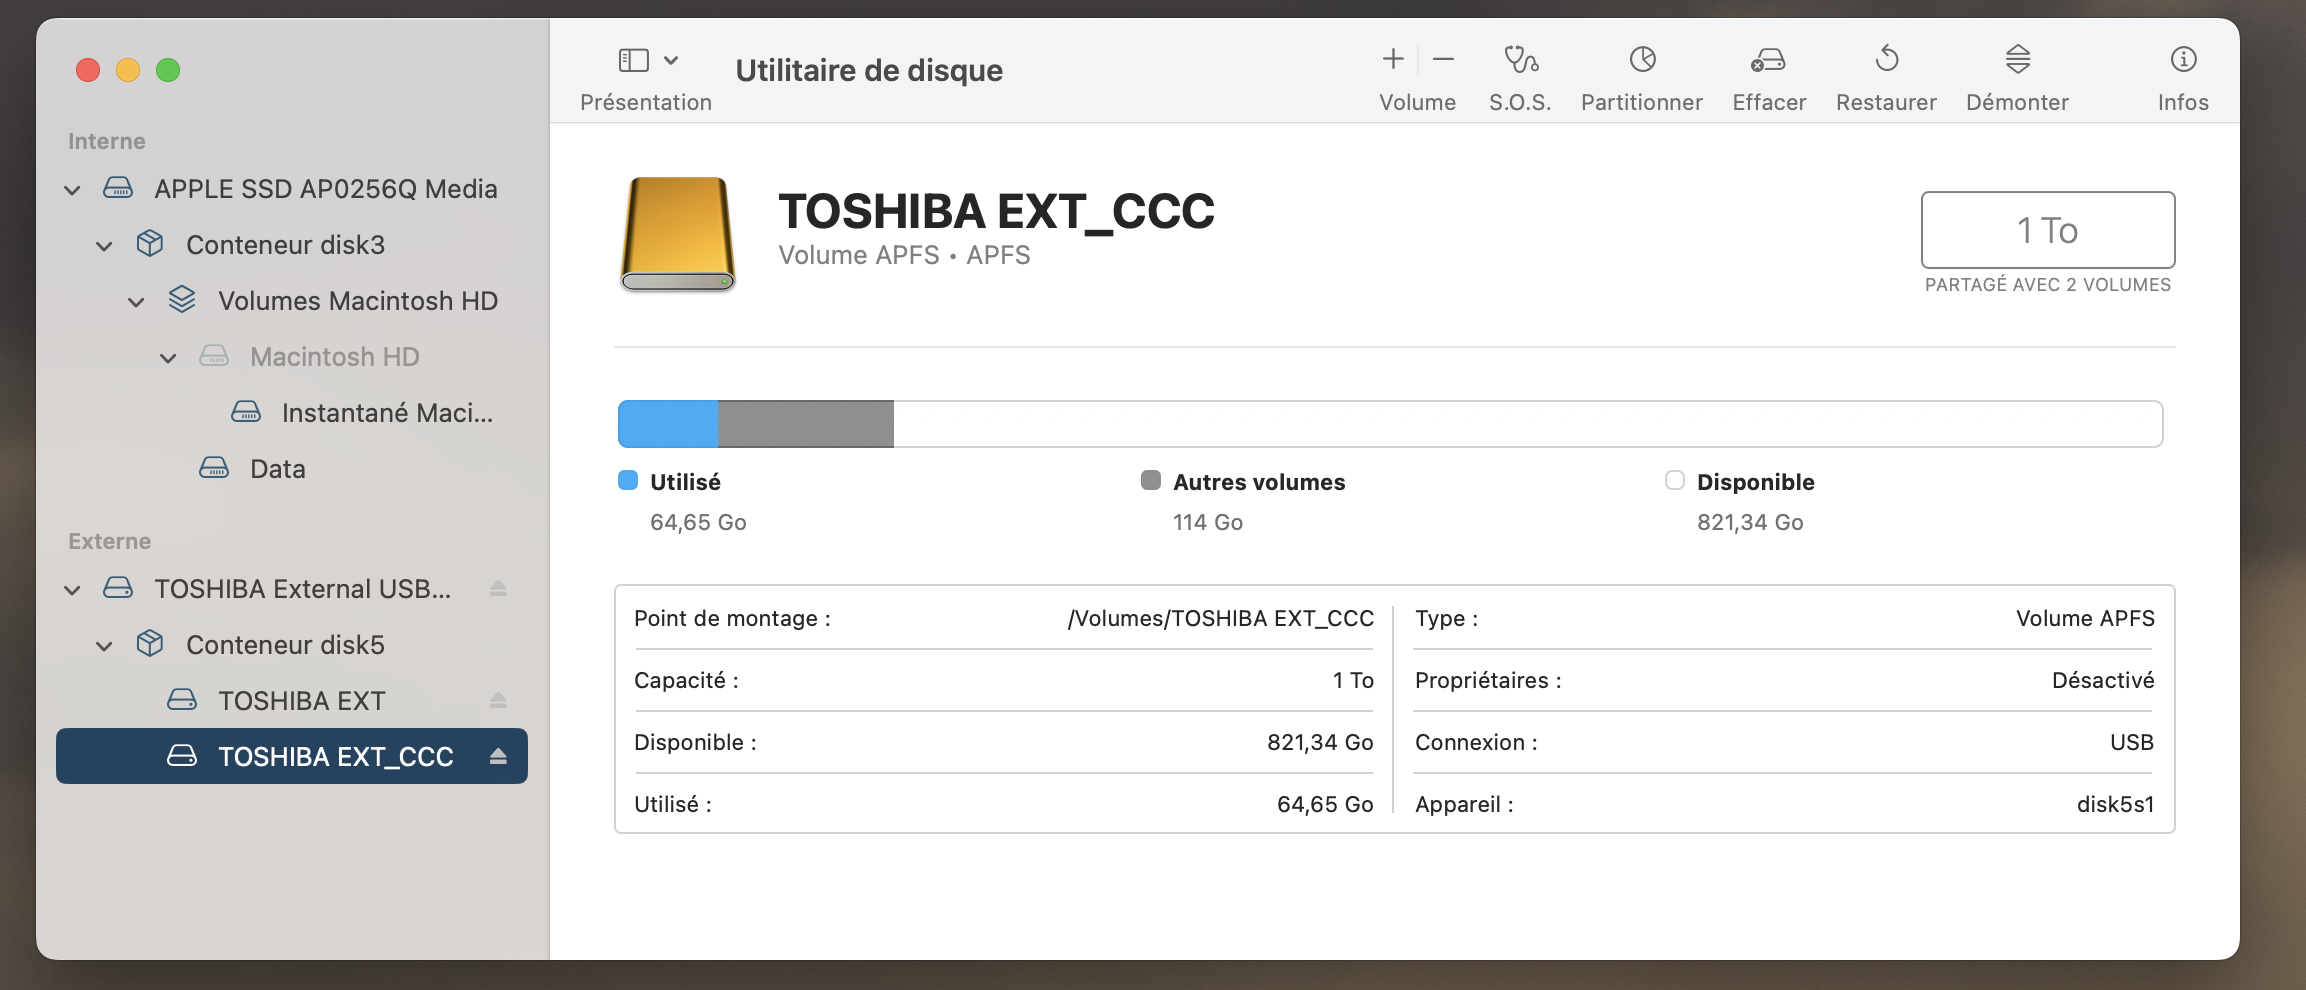Select the Data volume drive icon
The image size is (2306, 990).
(214, 468)
